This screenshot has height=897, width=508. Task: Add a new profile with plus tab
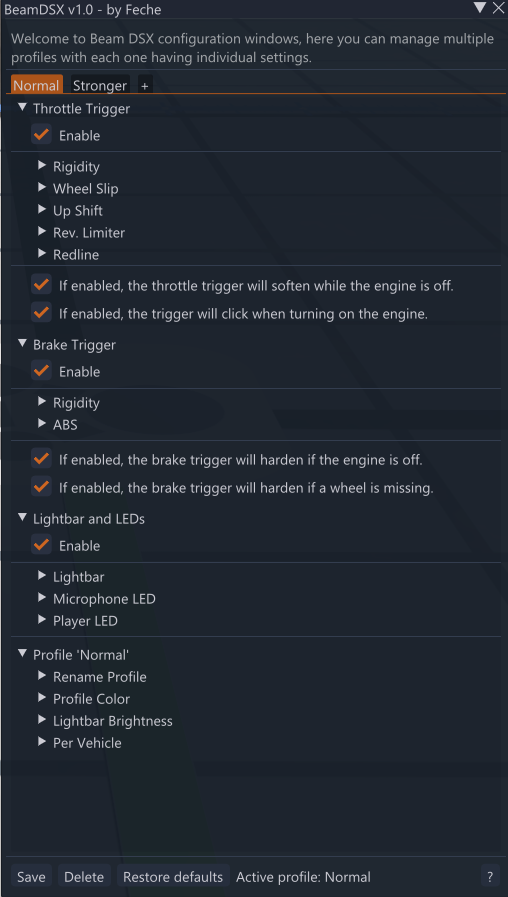[145, 86]
